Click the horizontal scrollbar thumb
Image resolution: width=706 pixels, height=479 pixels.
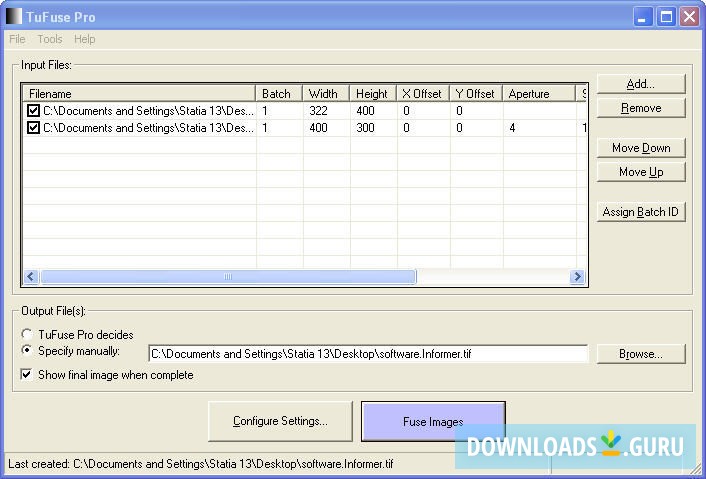tap(228, 276)
